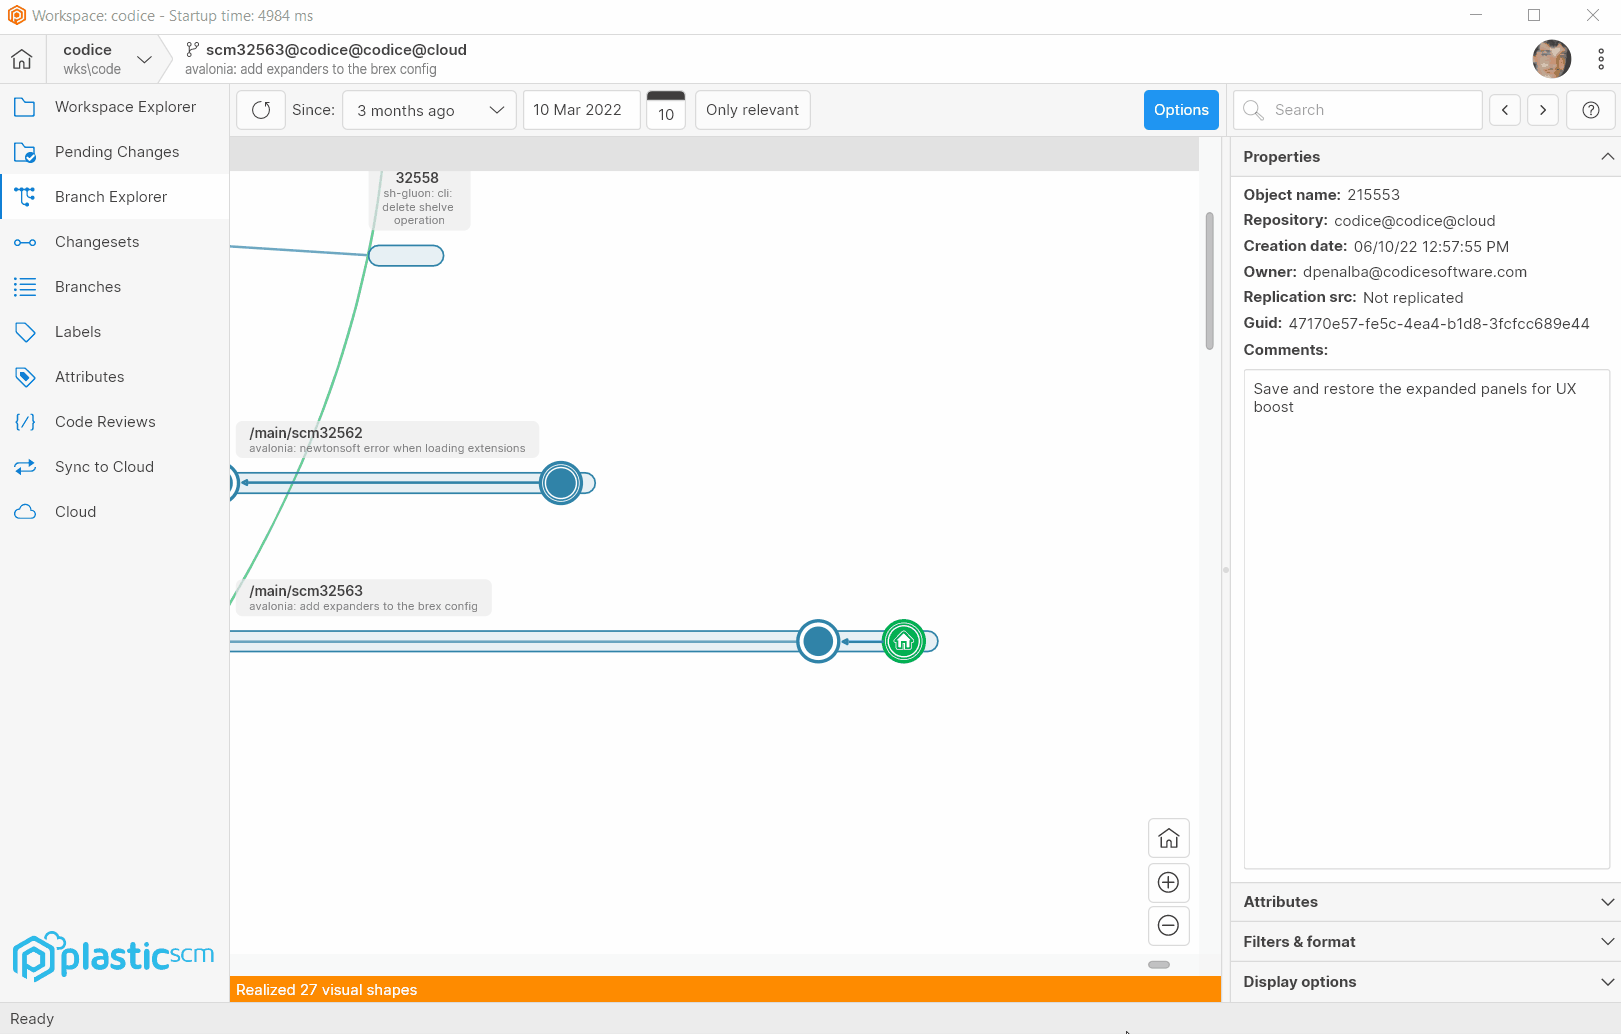Viewport: 1621px width, 1034px height.
Task: Open the '3 months ago' since dropdown
Action: coord(429,110)
